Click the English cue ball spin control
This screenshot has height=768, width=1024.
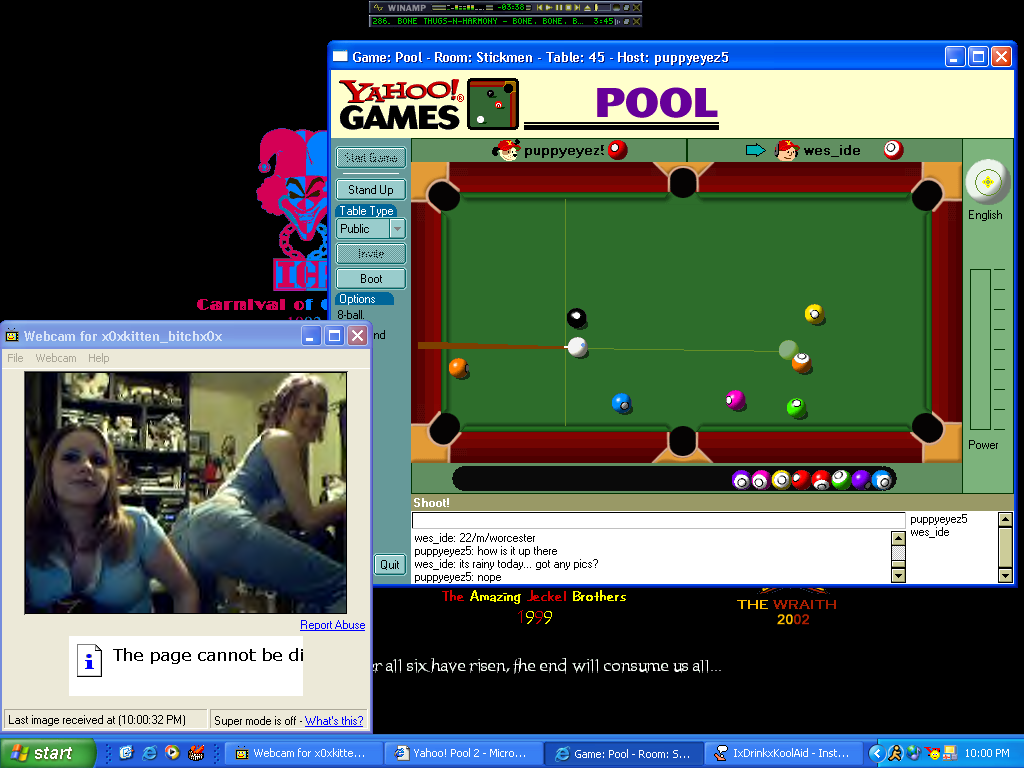(x=986, y=182)
